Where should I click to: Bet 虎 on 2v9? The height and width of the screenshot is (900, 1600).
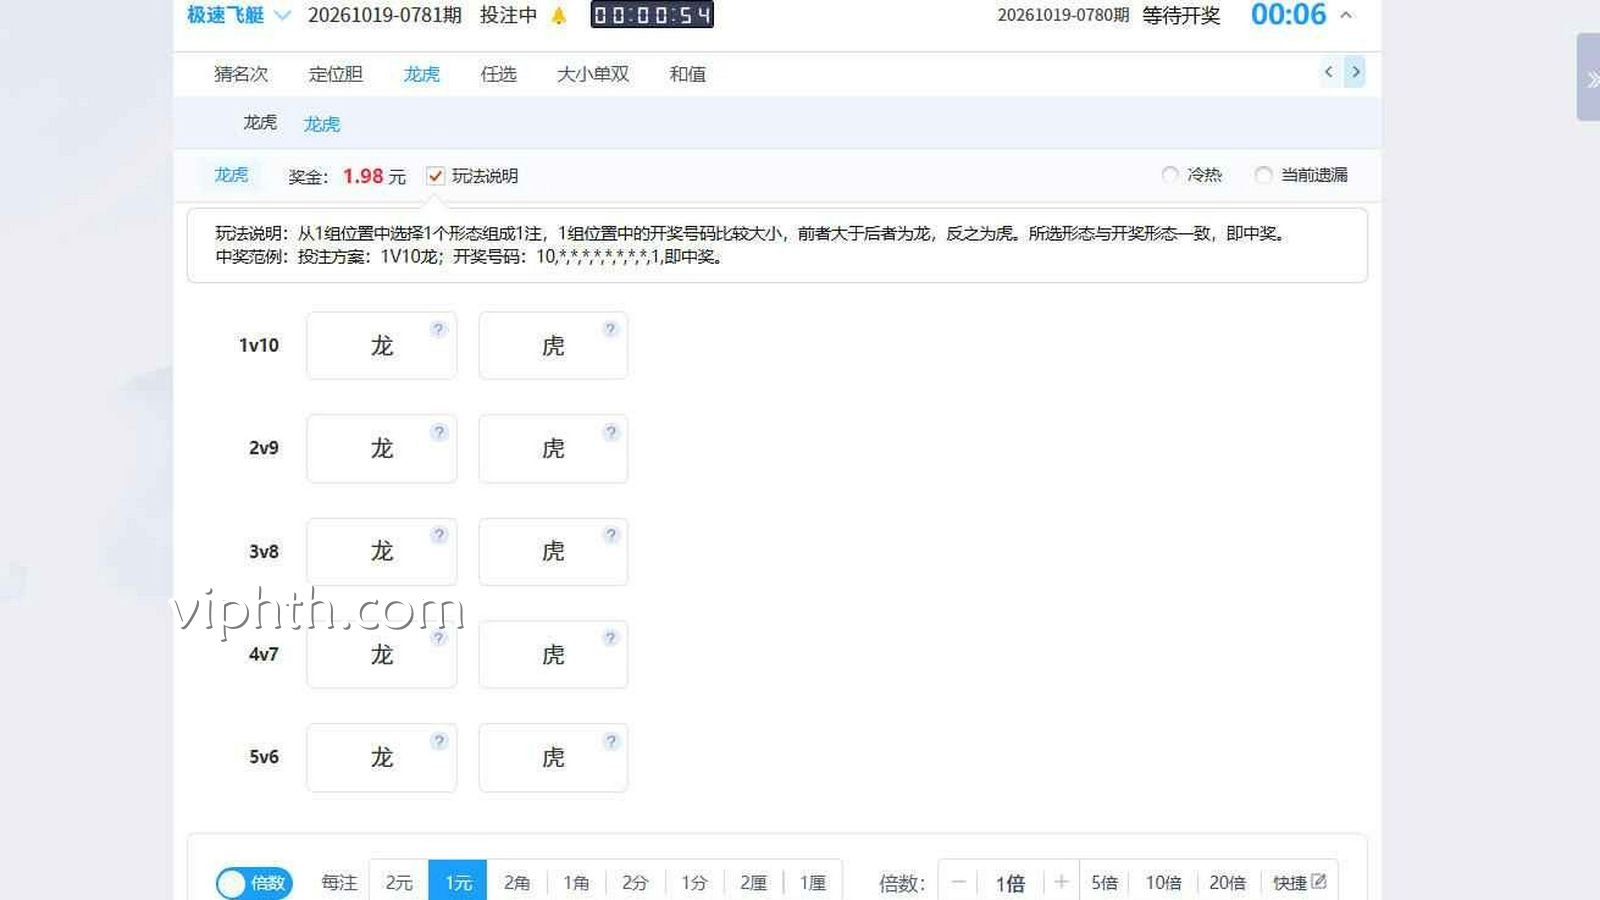(553, 448)
